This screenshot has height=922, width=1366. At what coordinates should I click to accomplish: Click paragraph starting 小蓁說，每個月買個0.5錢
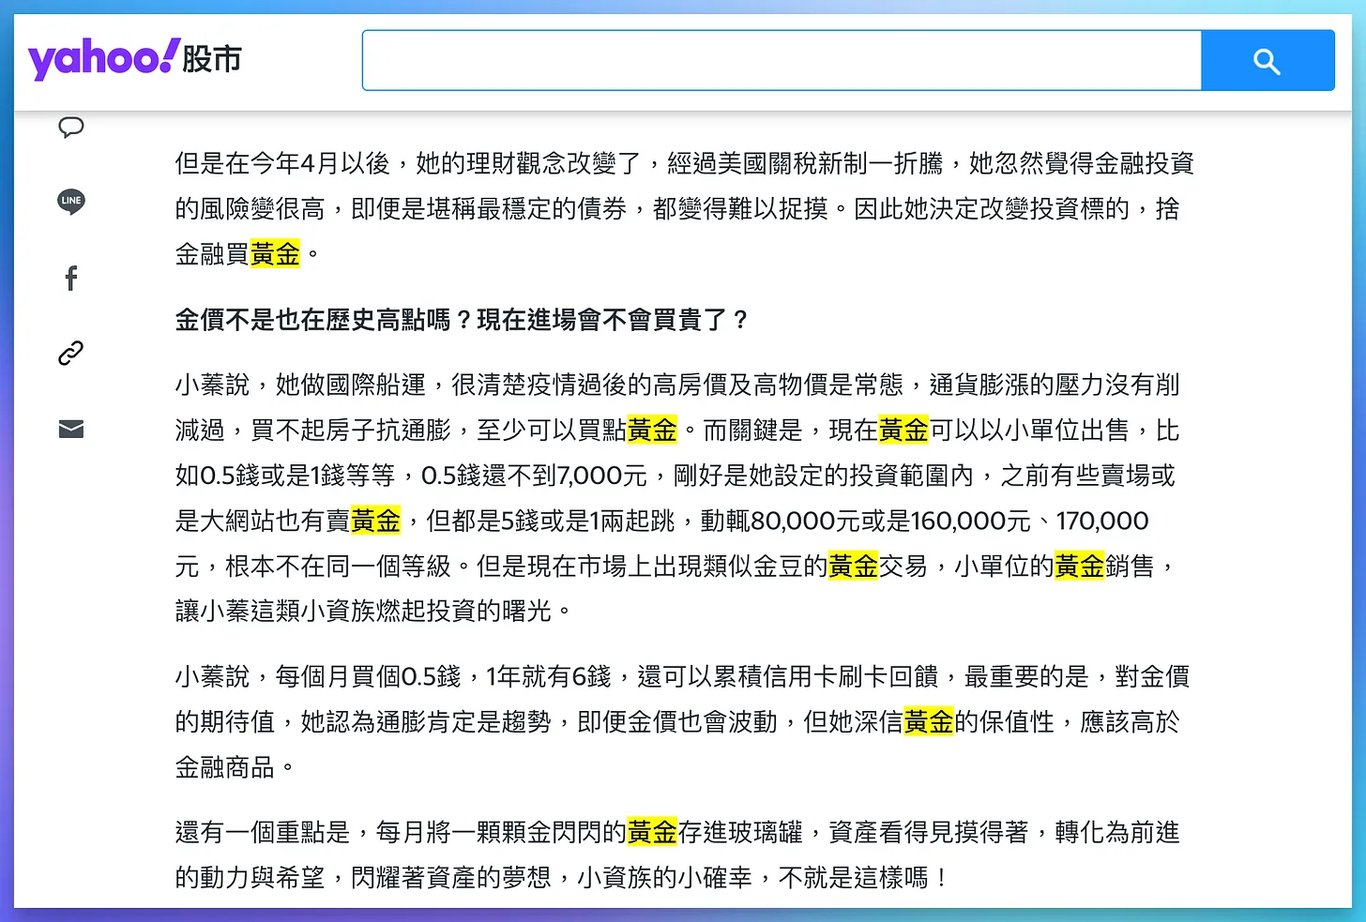click(682, 721)
